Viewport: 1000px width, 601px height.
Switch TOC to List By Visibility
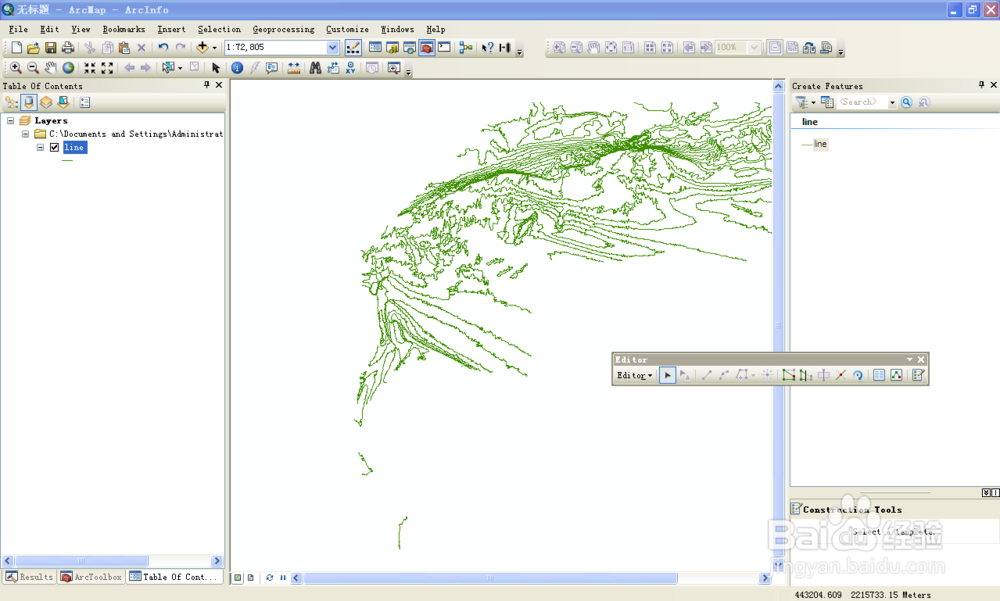[46, 102]
